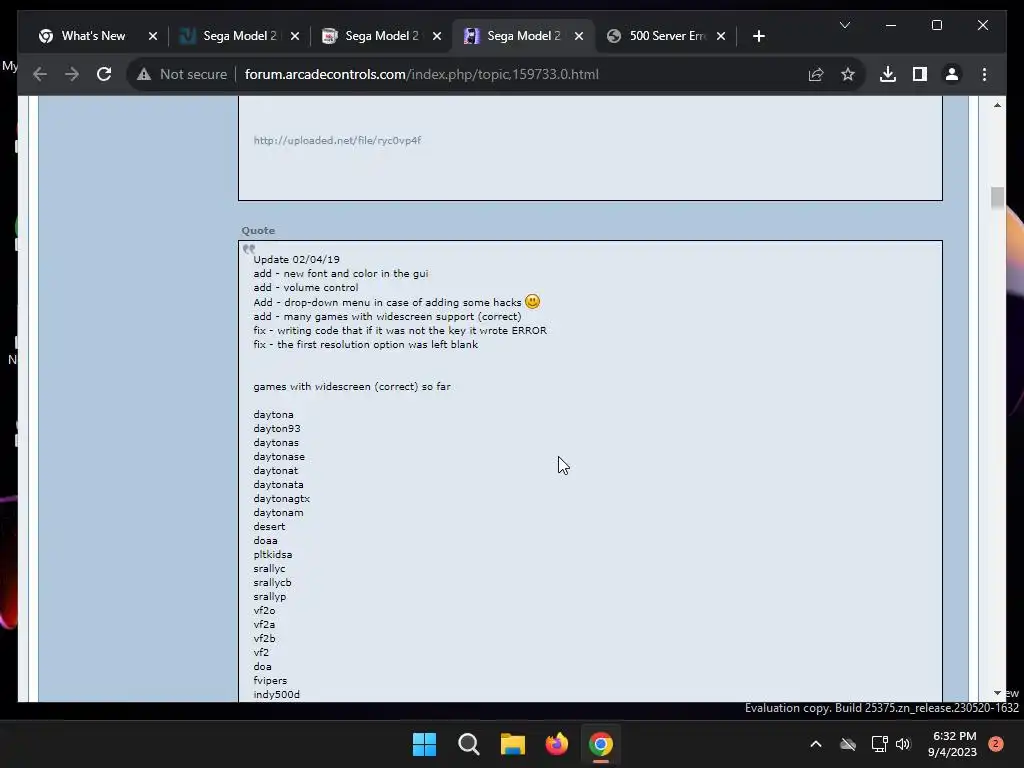Click the 'pltkidsa' list entry

coord(273,554)
